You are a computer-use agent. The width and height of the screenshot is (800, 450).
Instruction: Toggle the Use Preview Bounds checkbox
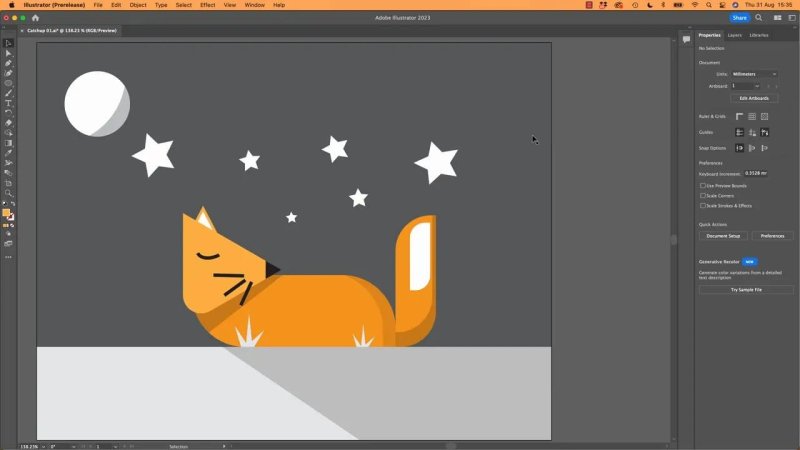point(703,186)
